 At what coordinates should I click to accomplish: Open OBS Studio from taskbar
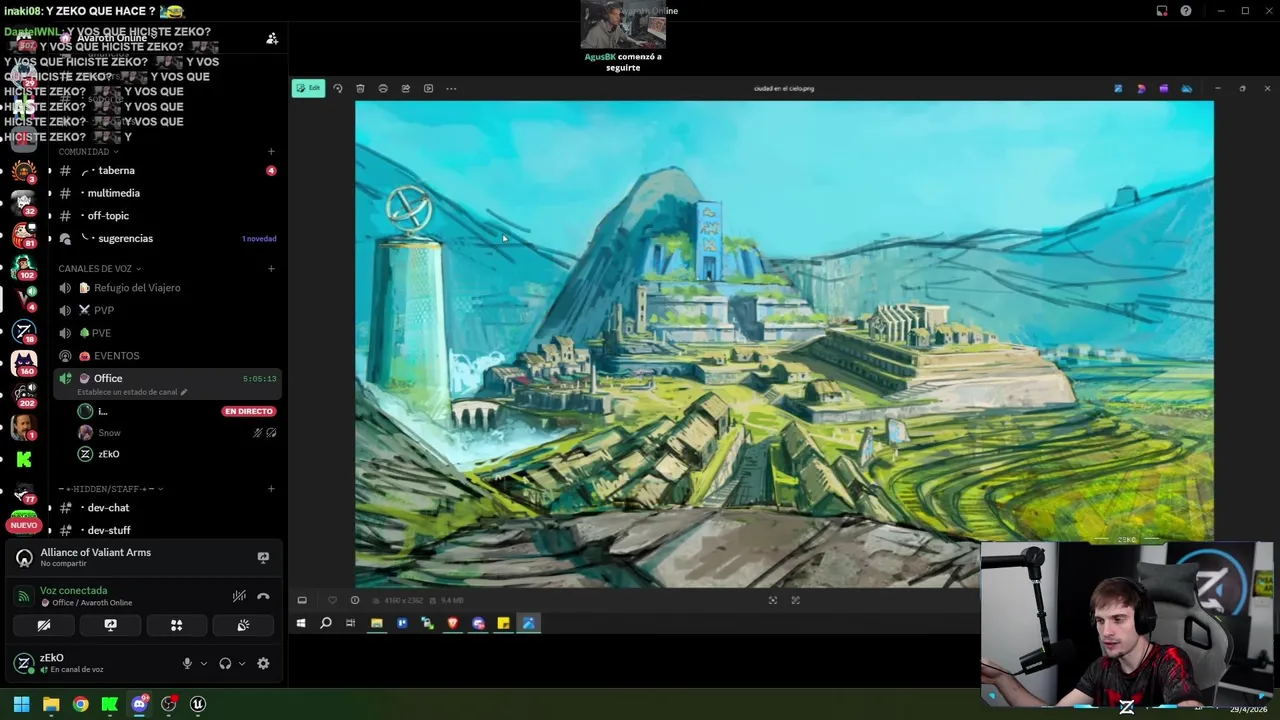pos(168,704)
